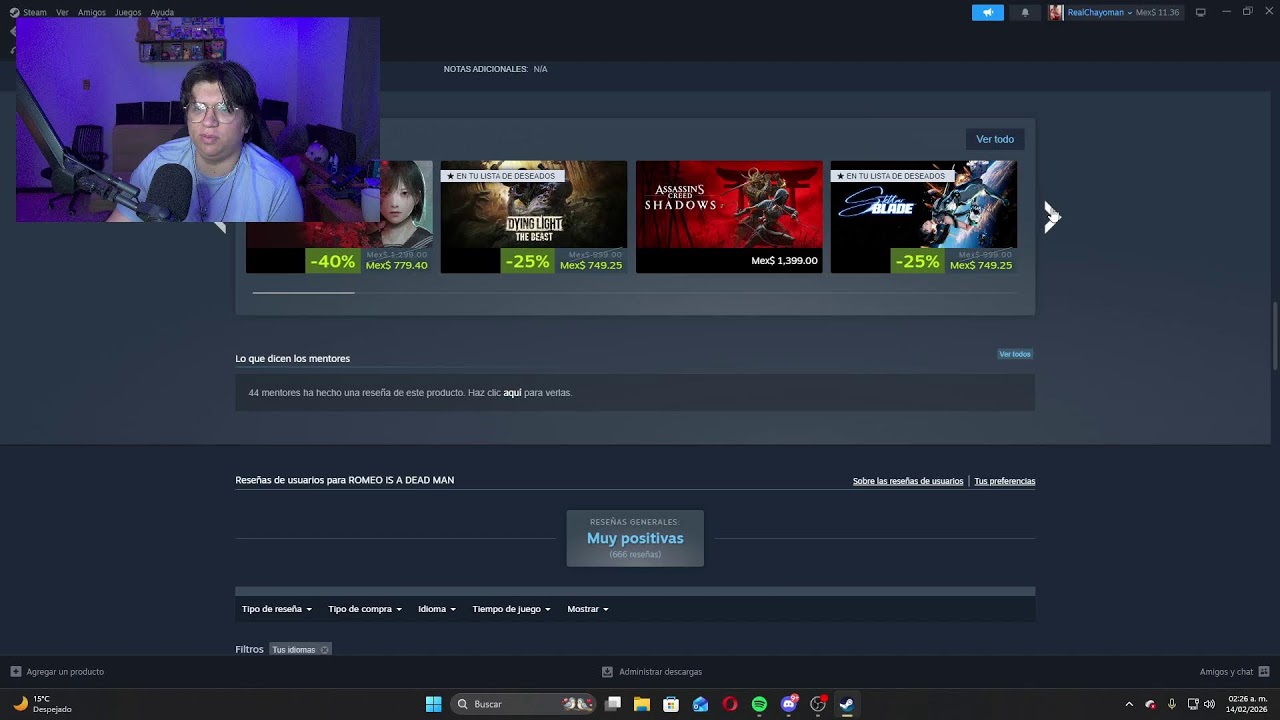
Task: Expand the Tipo de reseña dropdown
Action: point(277,609)
